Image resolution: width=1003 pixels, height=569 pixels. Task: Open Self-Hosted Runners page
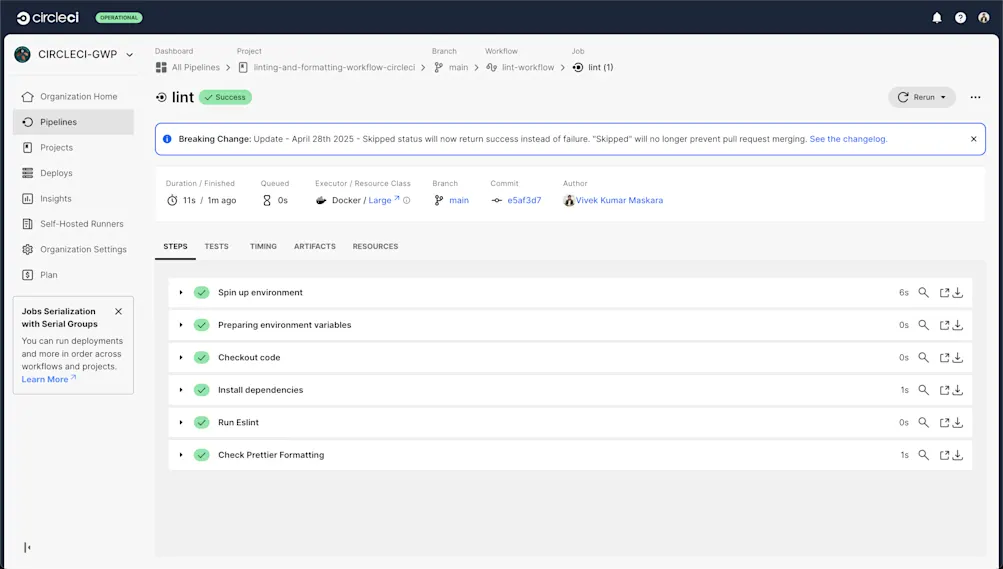click(x=73, y=224)
